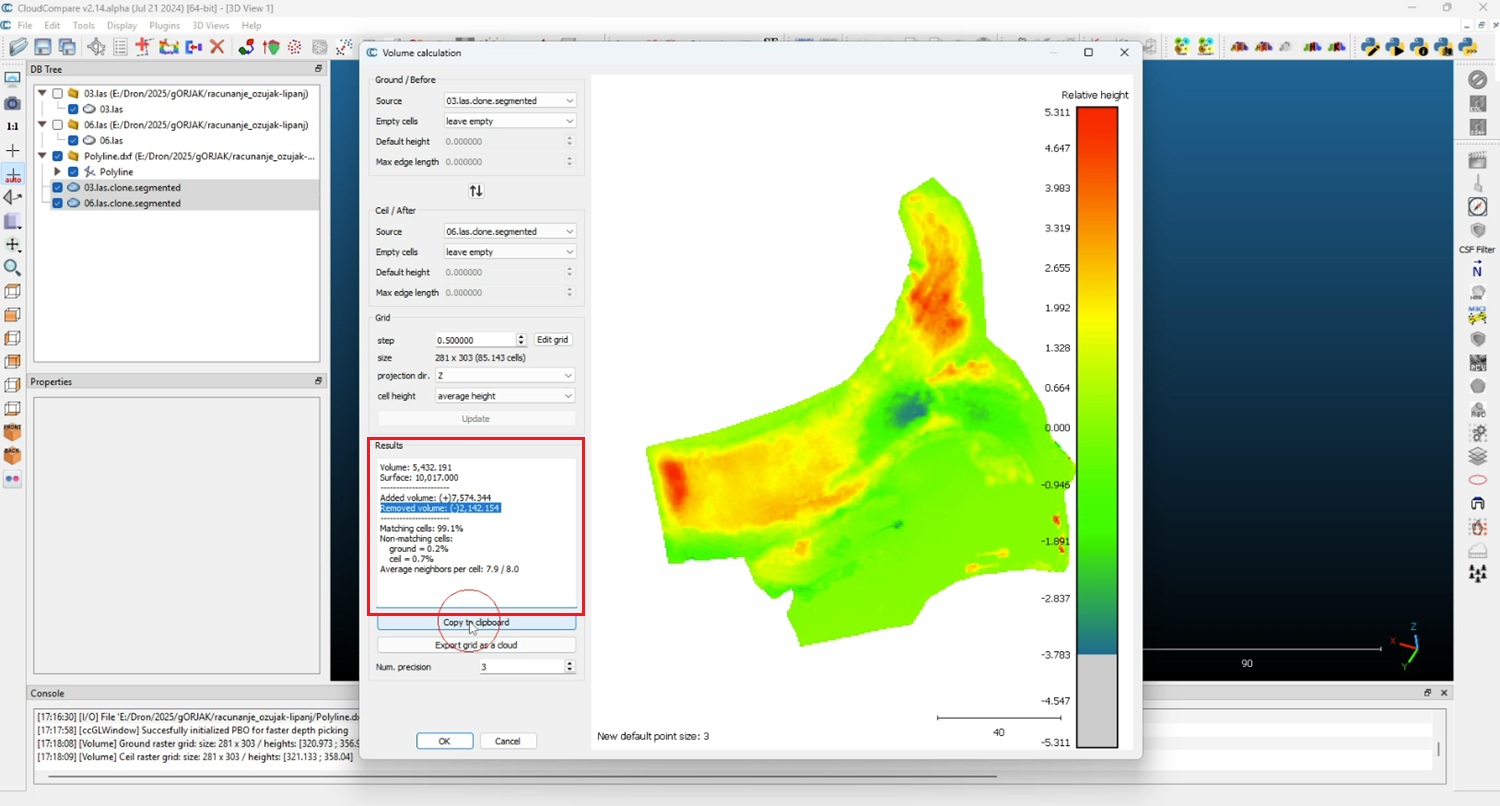Image resolution: width=1500 pixels, height=806 pixels.
Task: Click the red X delete icon
Action: point(216,47)
